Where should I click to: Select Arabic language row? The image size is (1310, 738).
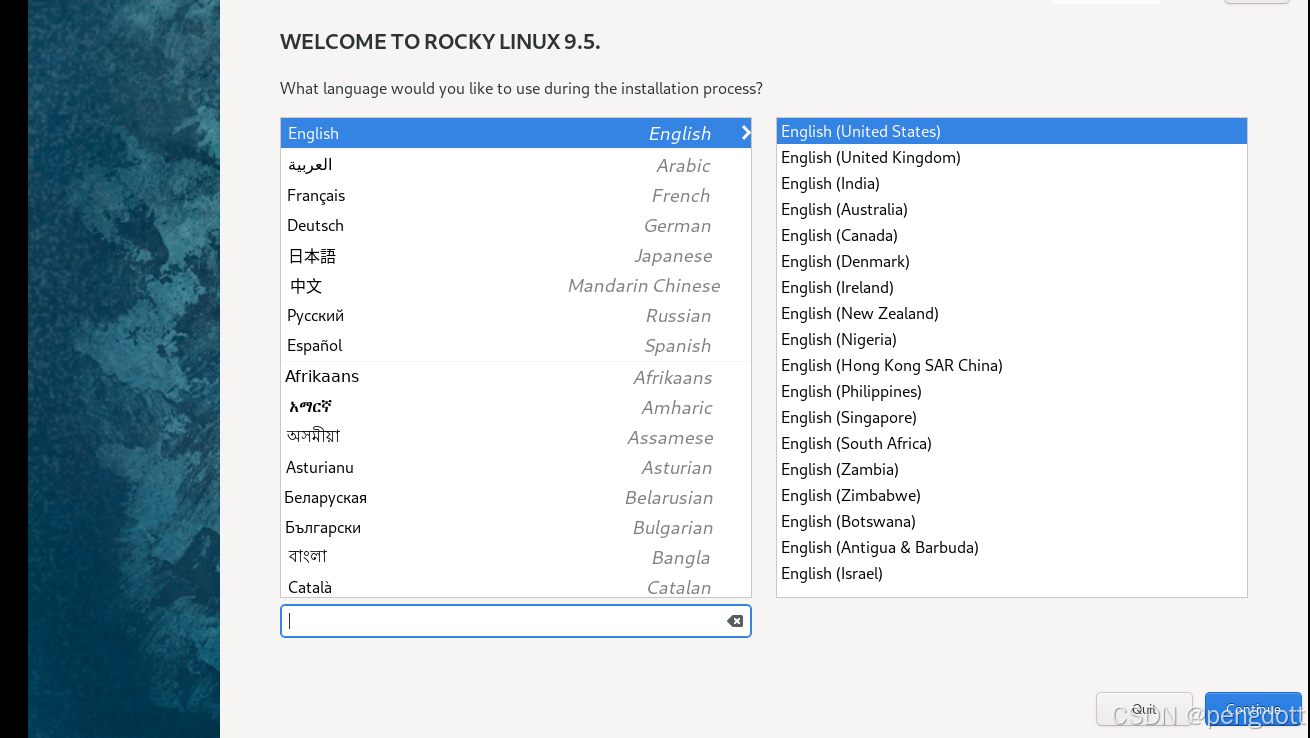pos(516,165)
